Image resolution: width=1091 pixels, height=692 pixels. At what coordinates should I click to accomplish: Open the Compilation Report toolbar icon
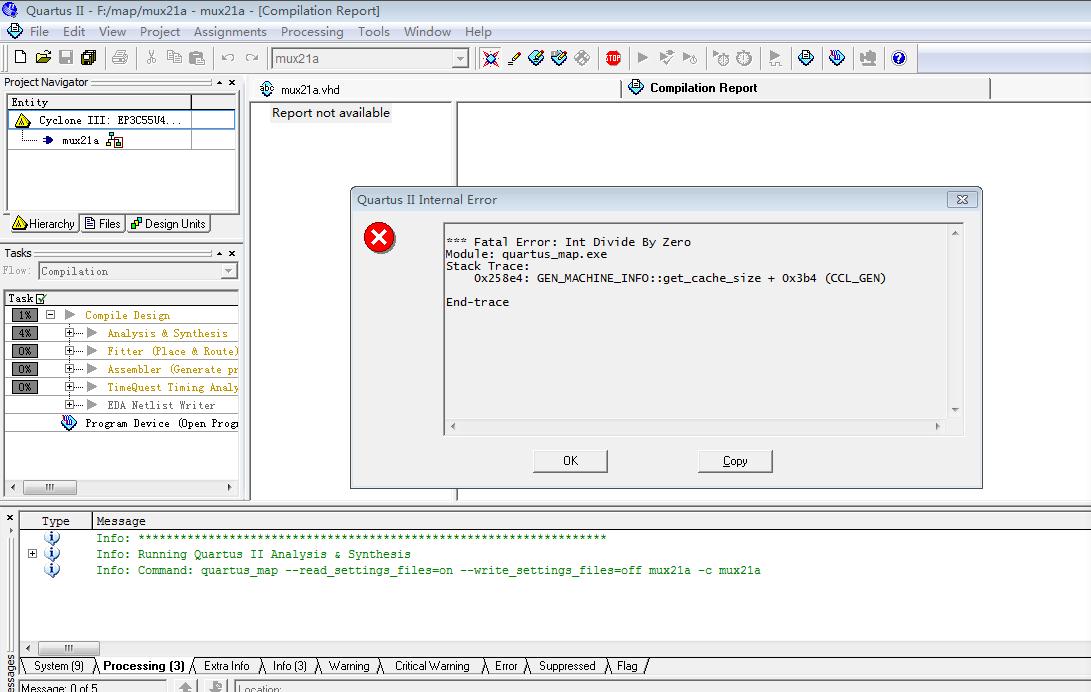click(806, 58)
